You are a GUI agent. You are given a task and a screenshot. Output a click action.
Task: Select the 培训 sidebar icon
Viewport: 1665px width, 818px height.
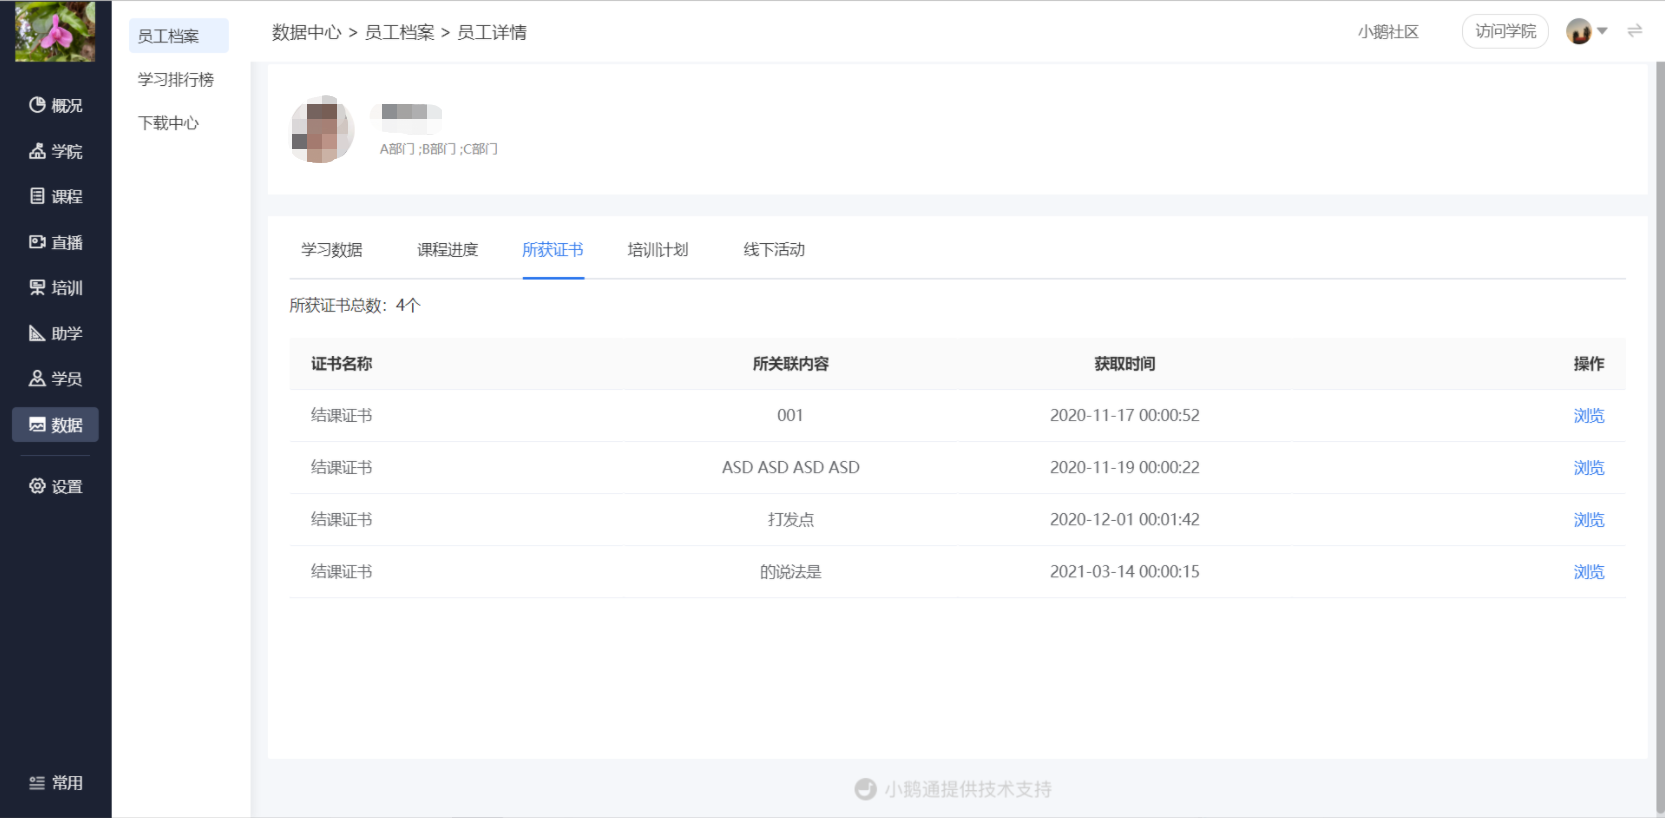click(x=37, y=288)
